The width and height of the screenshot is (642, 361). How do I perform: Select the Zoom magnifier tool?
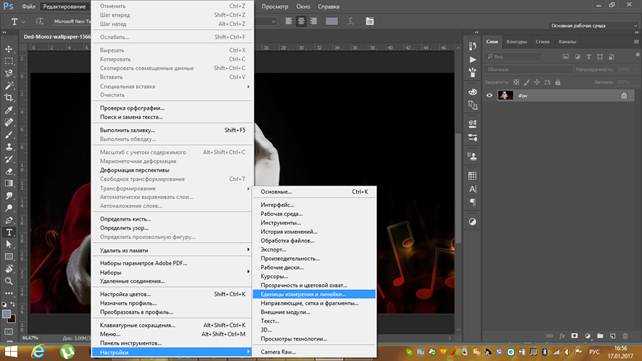tap(9, 281)
